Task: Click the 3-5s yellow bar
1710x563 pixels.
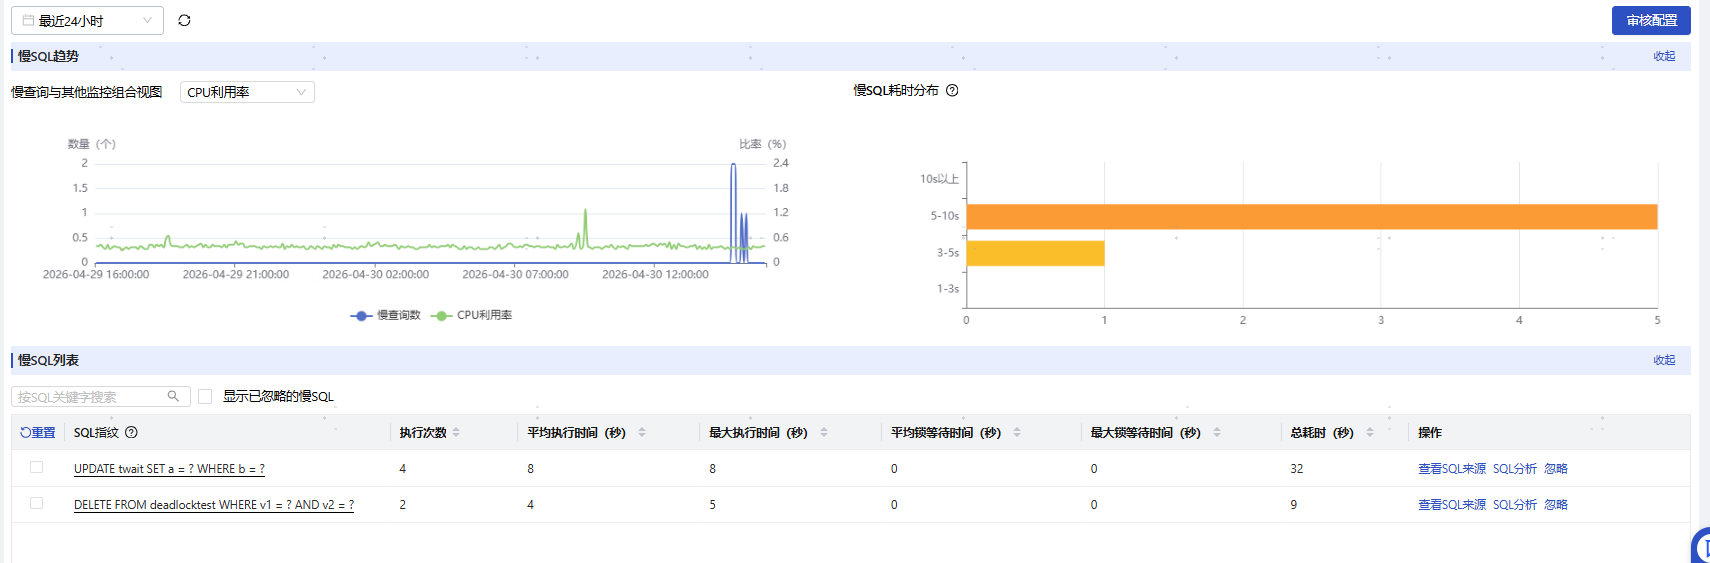Action: (x=1035, y=253)
